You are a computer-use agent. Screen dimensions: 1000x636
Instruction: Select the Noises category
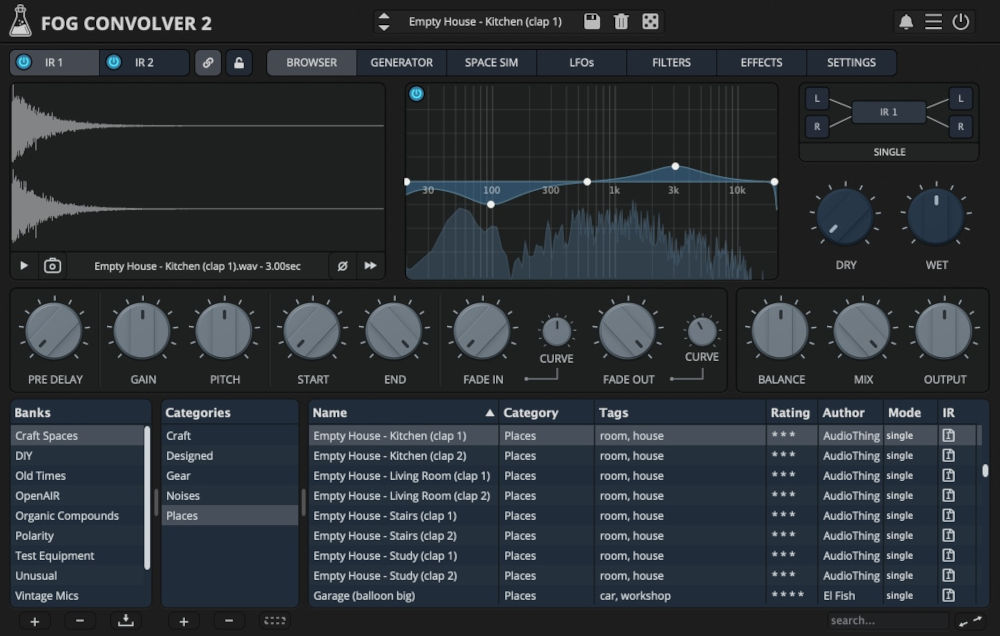click(186, 495)
